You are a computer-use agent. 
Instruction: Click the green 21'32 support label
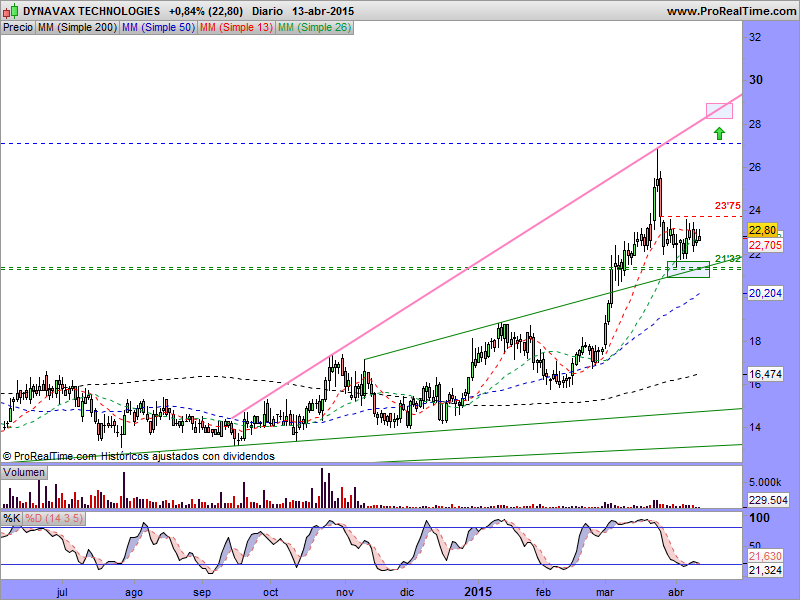pos(727,259)
